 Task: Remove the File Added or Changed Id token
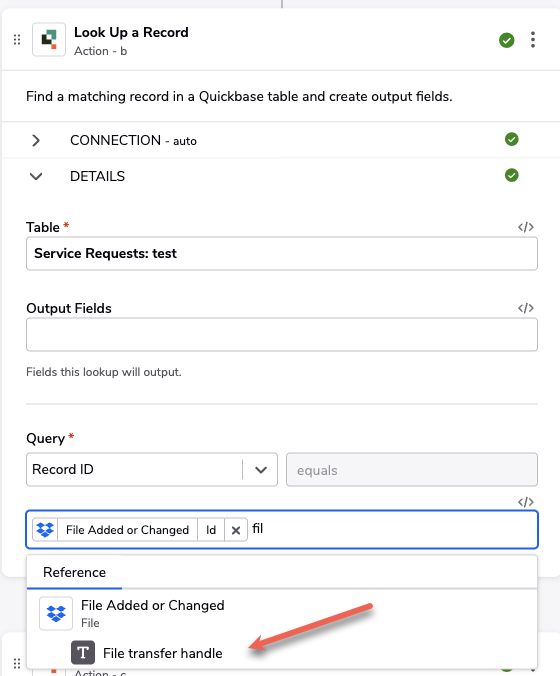pyautogui.click(x=235, y=530)
